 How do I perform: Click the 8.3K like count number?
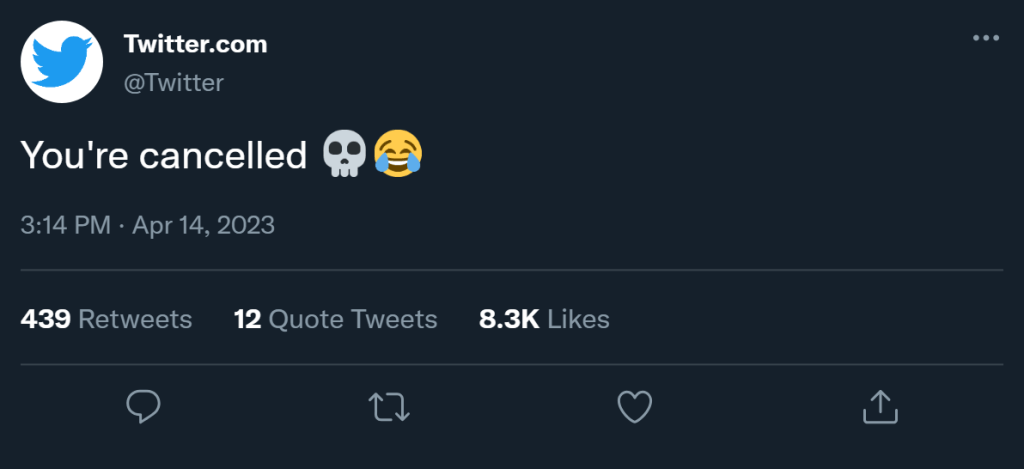coord(510,319)
